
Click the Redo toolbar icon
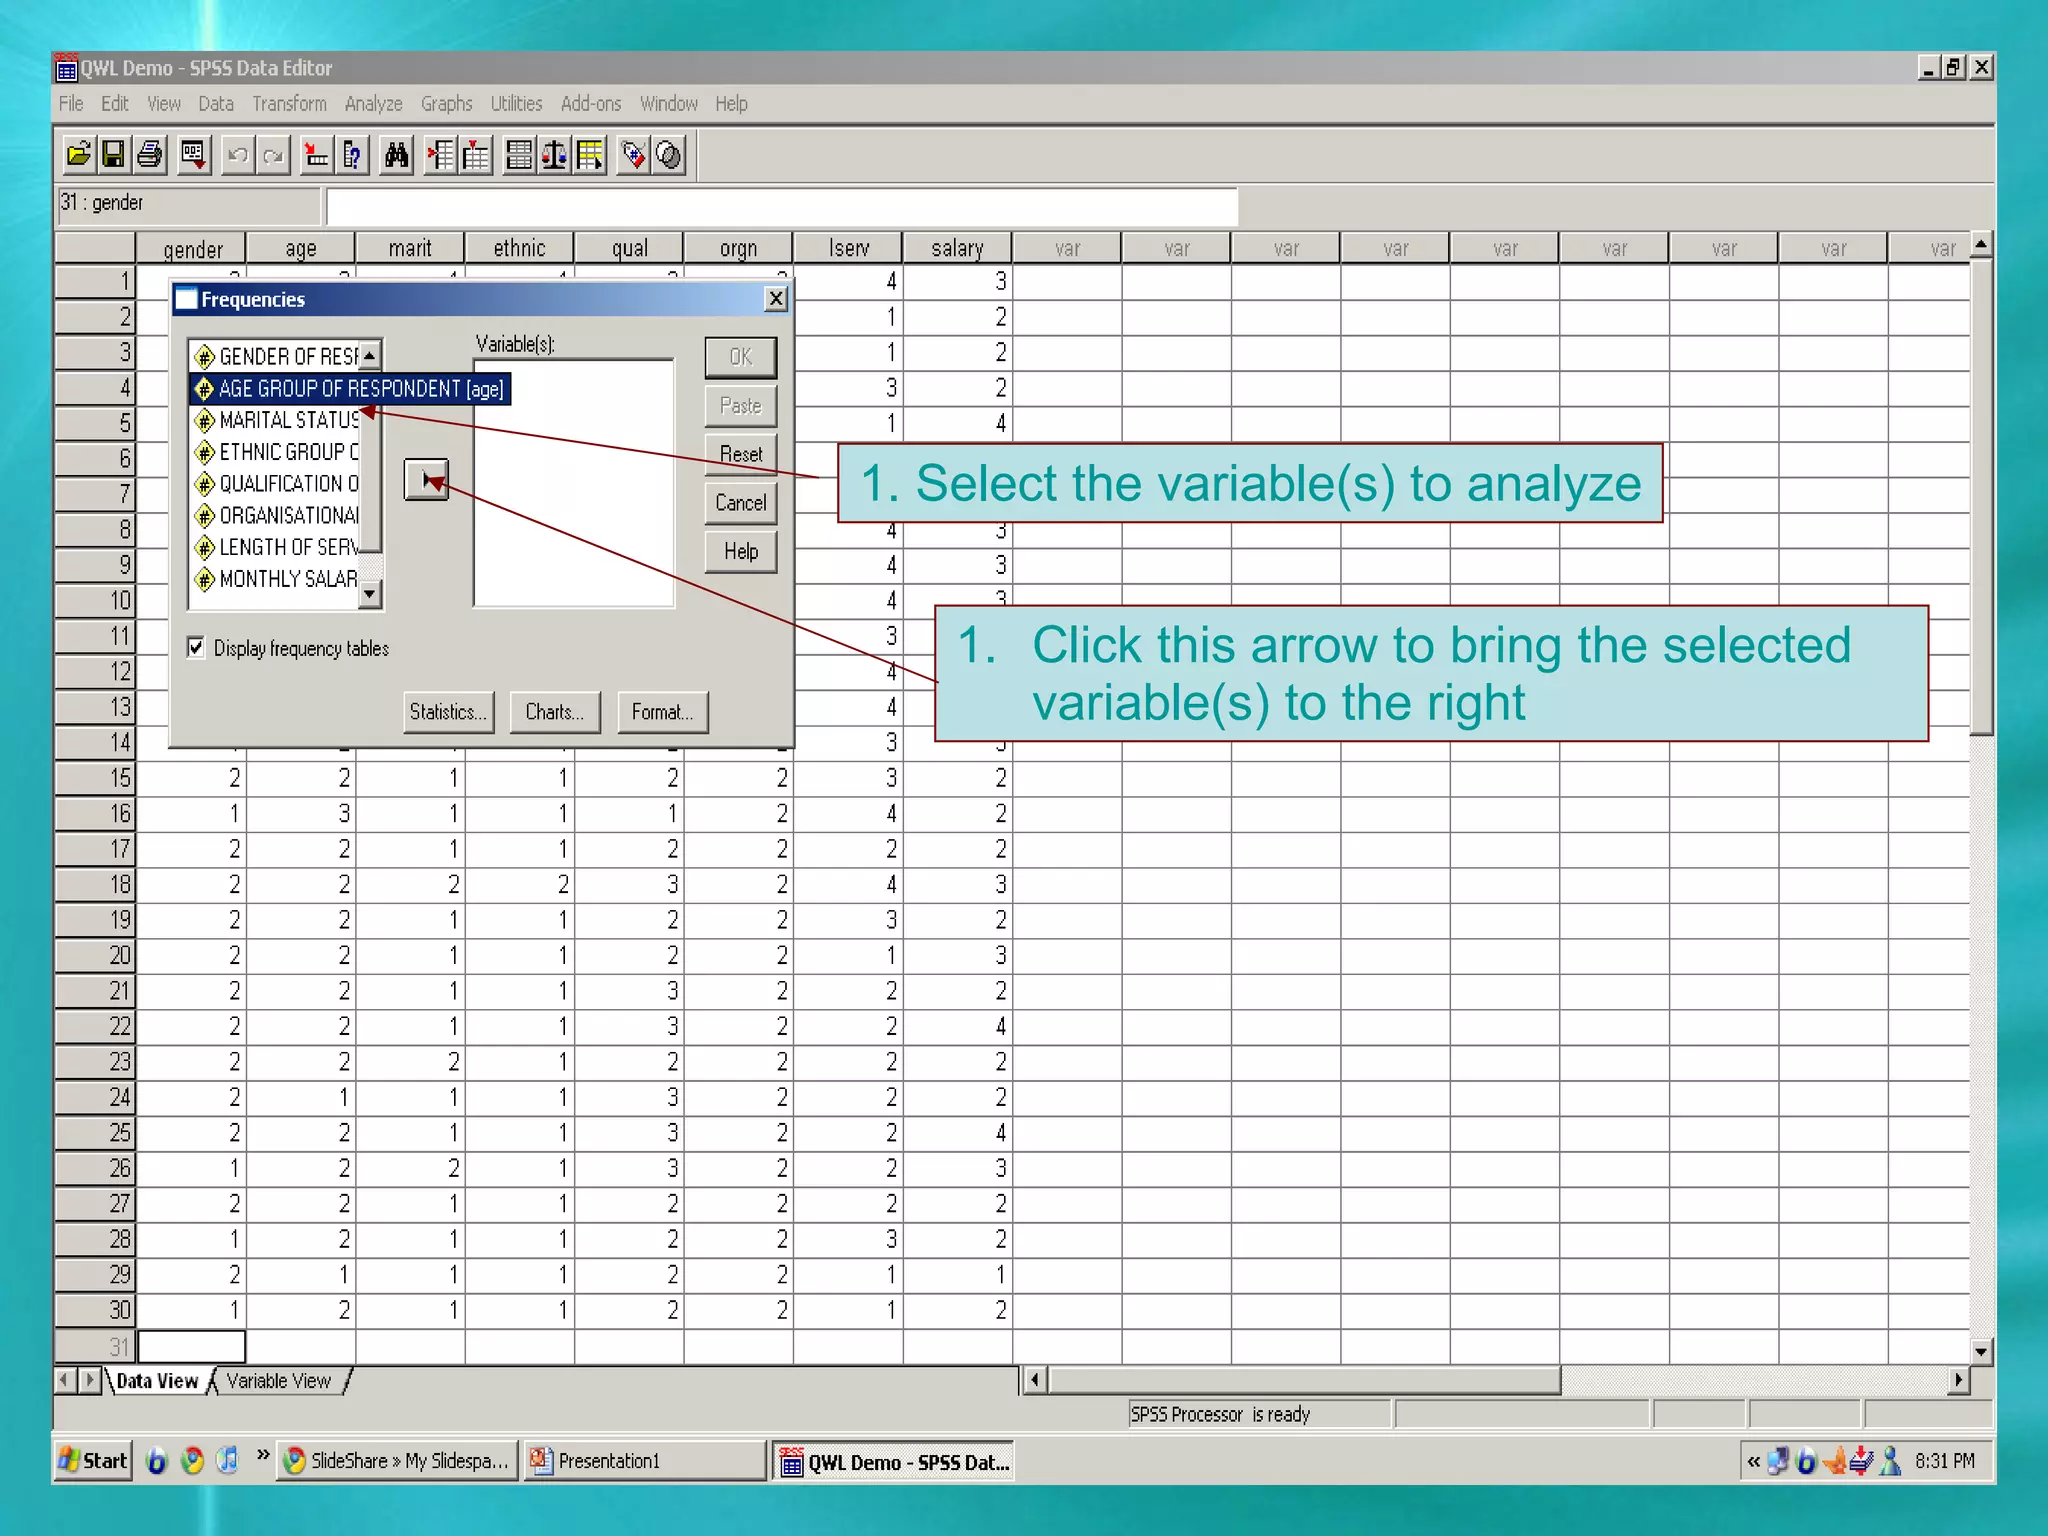273,155
